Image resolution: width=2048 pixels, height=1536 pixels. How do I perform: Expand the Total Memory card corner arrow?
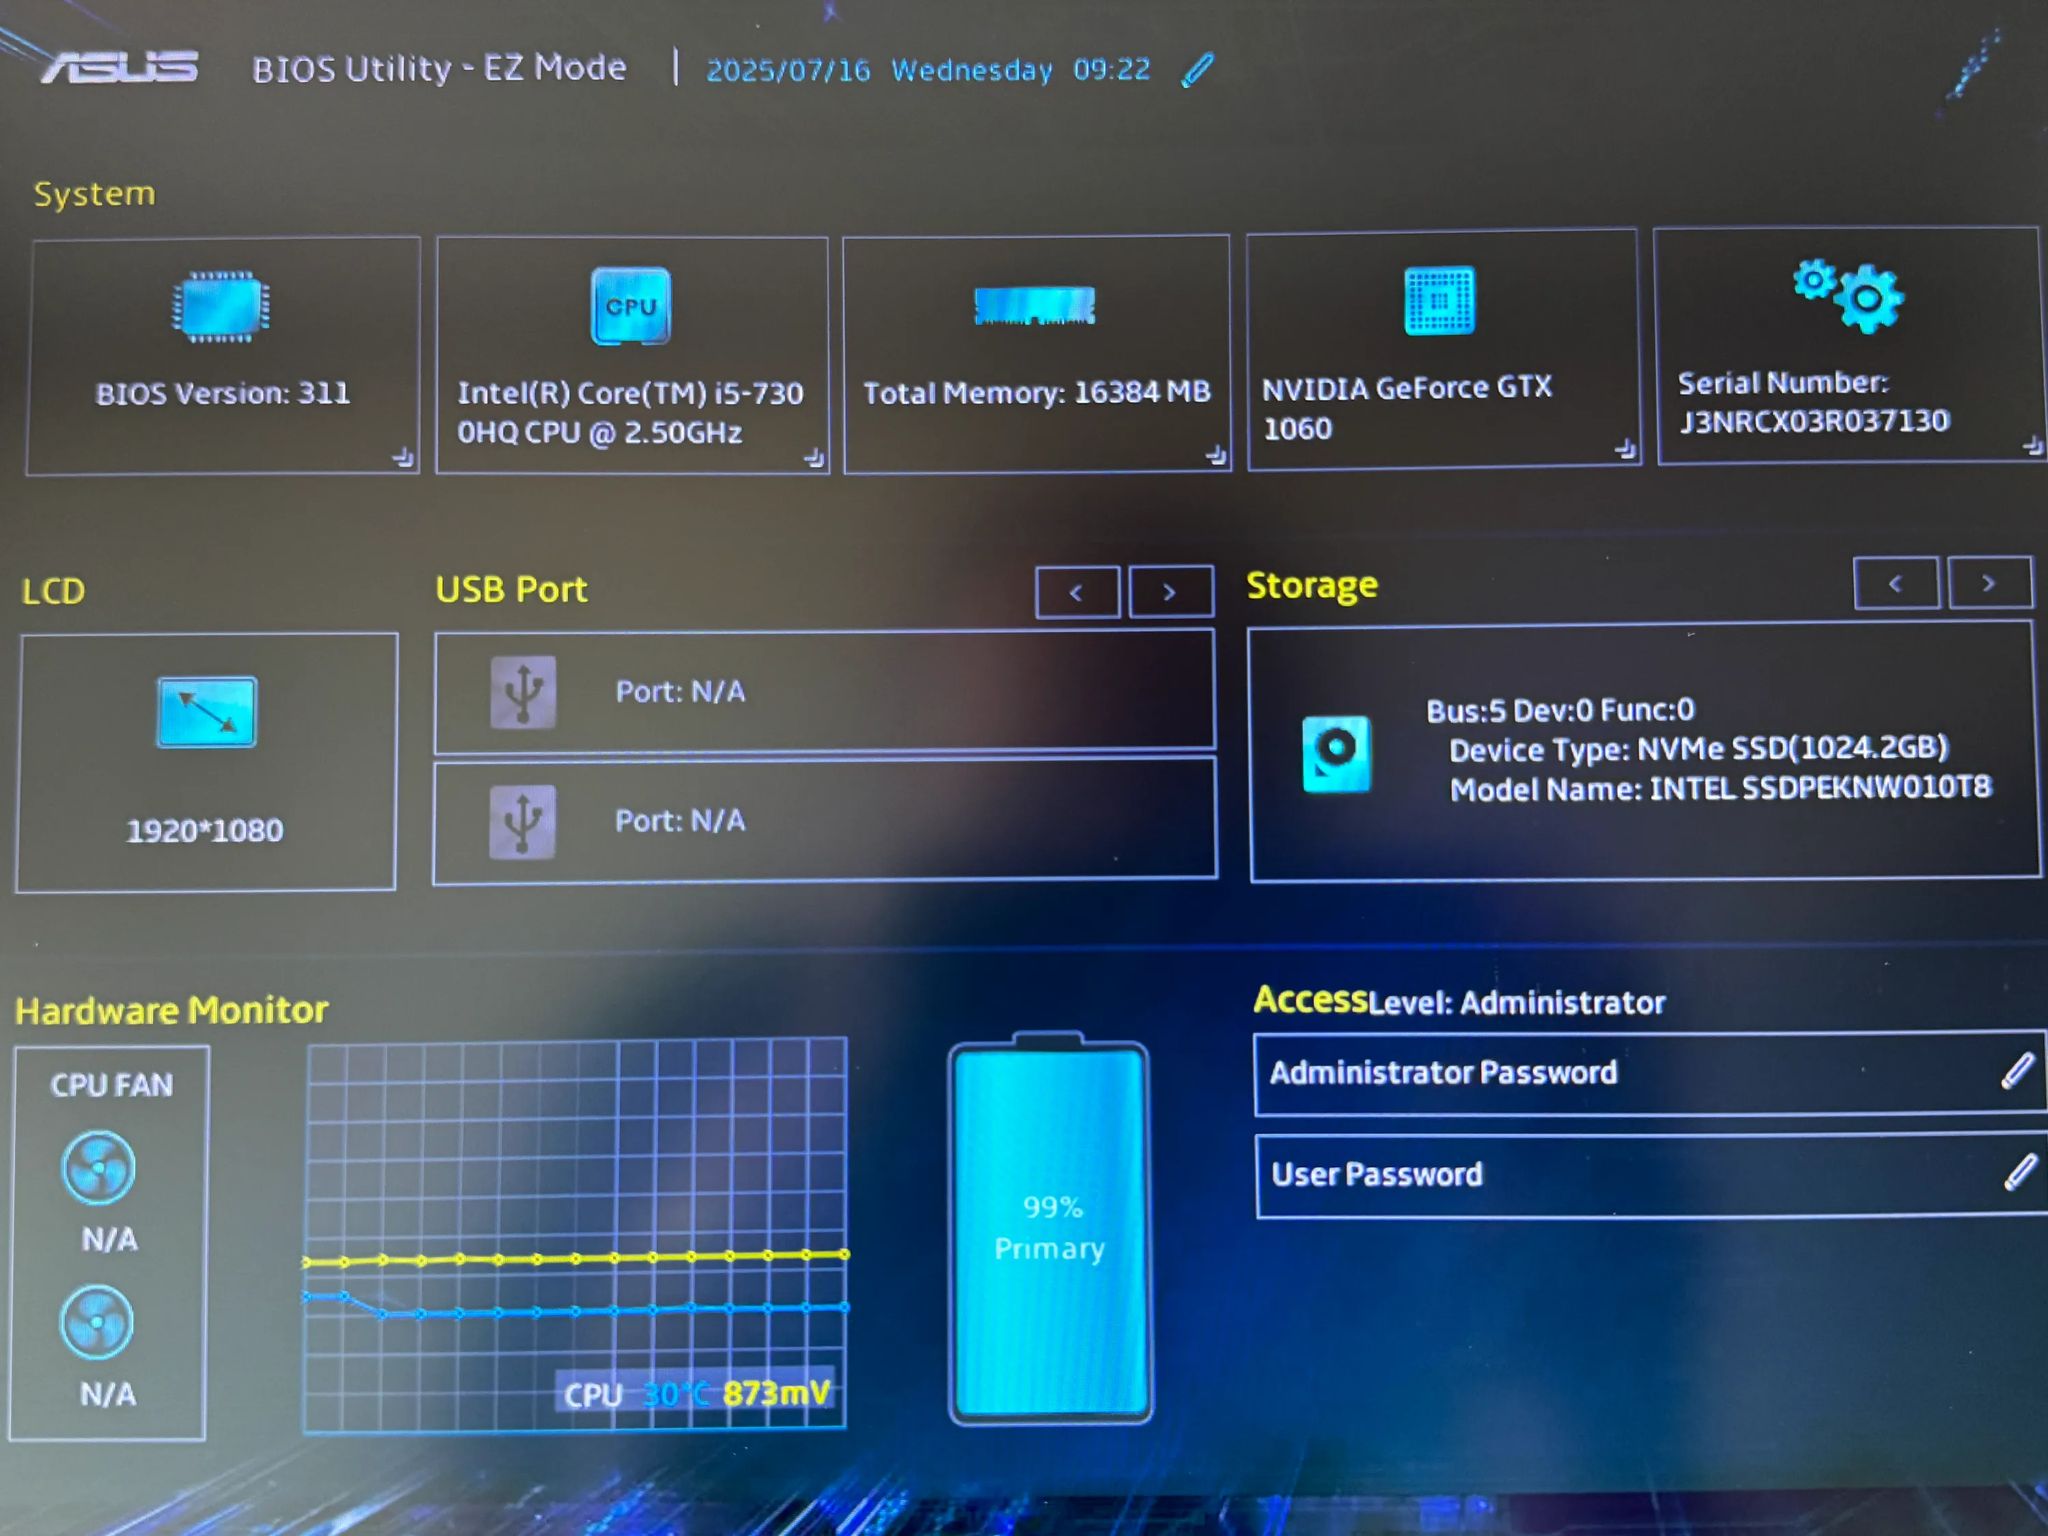pos(1216,456)
